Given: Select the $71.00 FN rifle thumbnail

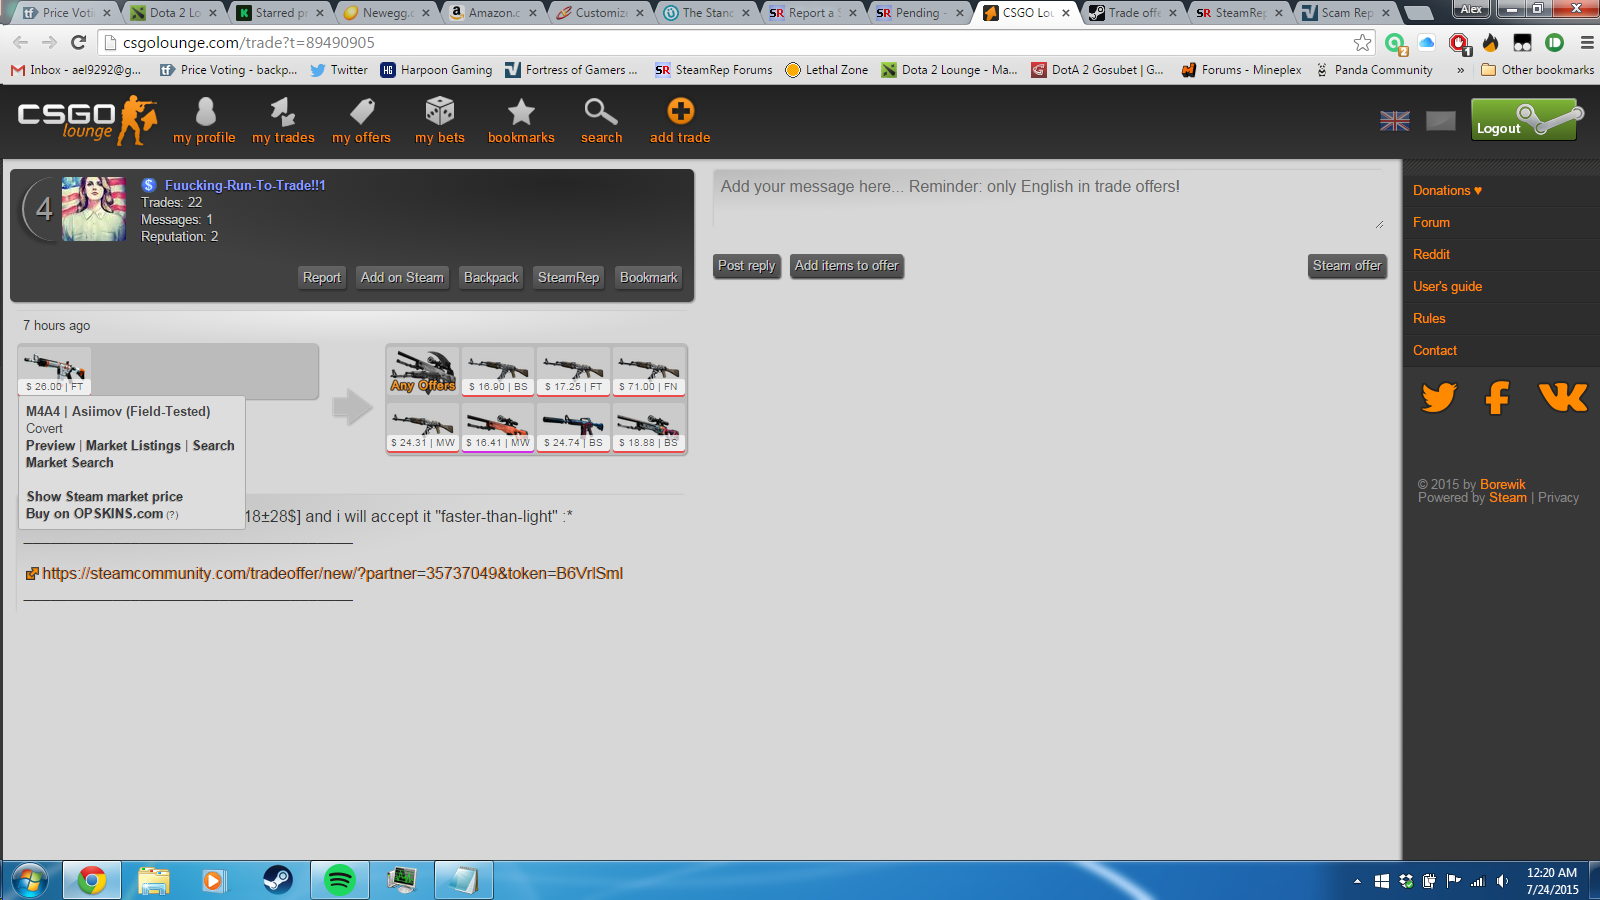Looking at the screenshot, I should 649,371.
